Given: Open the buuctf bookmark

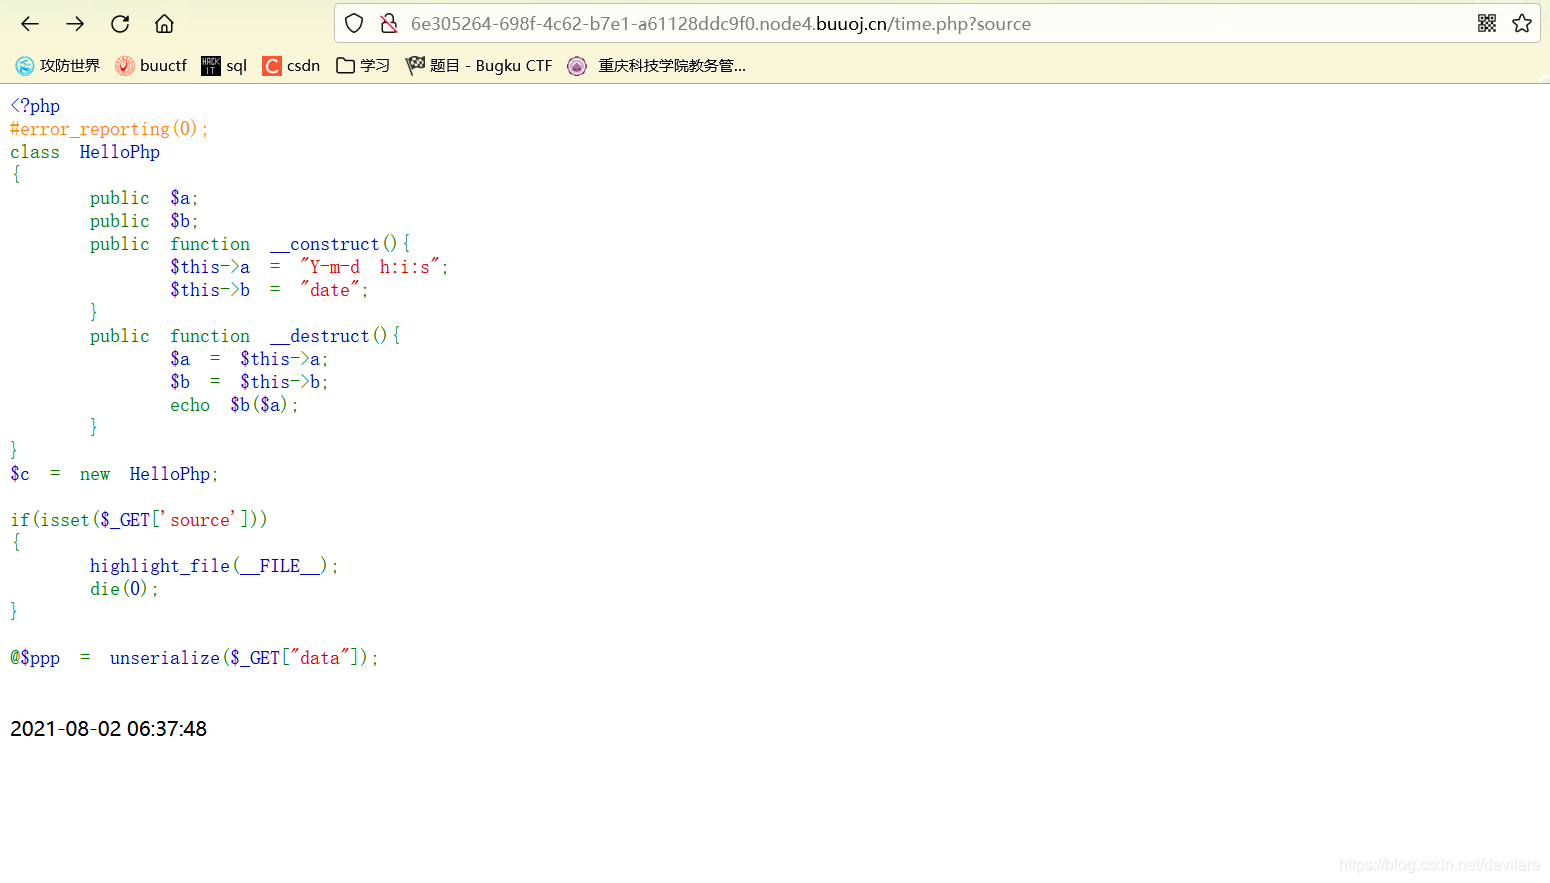Looking at the screenshot, I should pos(151,66).
